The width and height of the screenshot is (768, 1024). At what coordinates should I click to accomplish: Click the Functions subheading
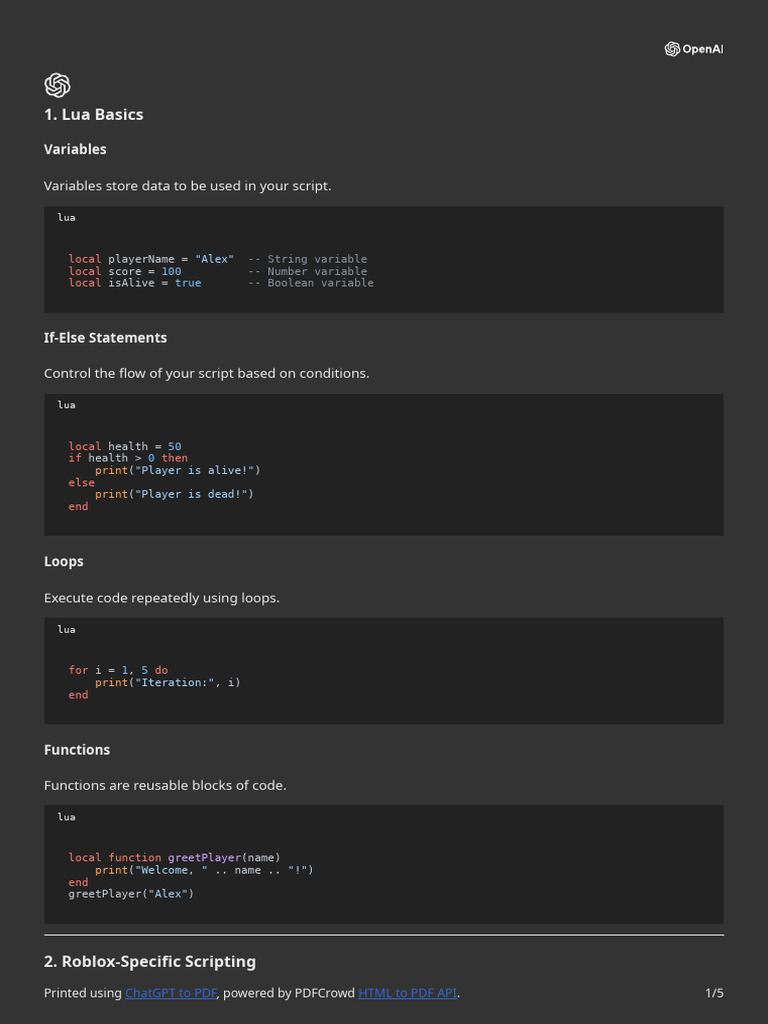tap(77, 750)
